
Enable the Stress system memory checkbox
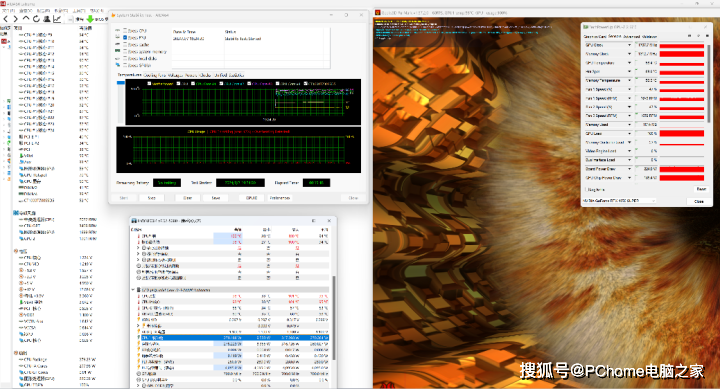tap(125, 51)
